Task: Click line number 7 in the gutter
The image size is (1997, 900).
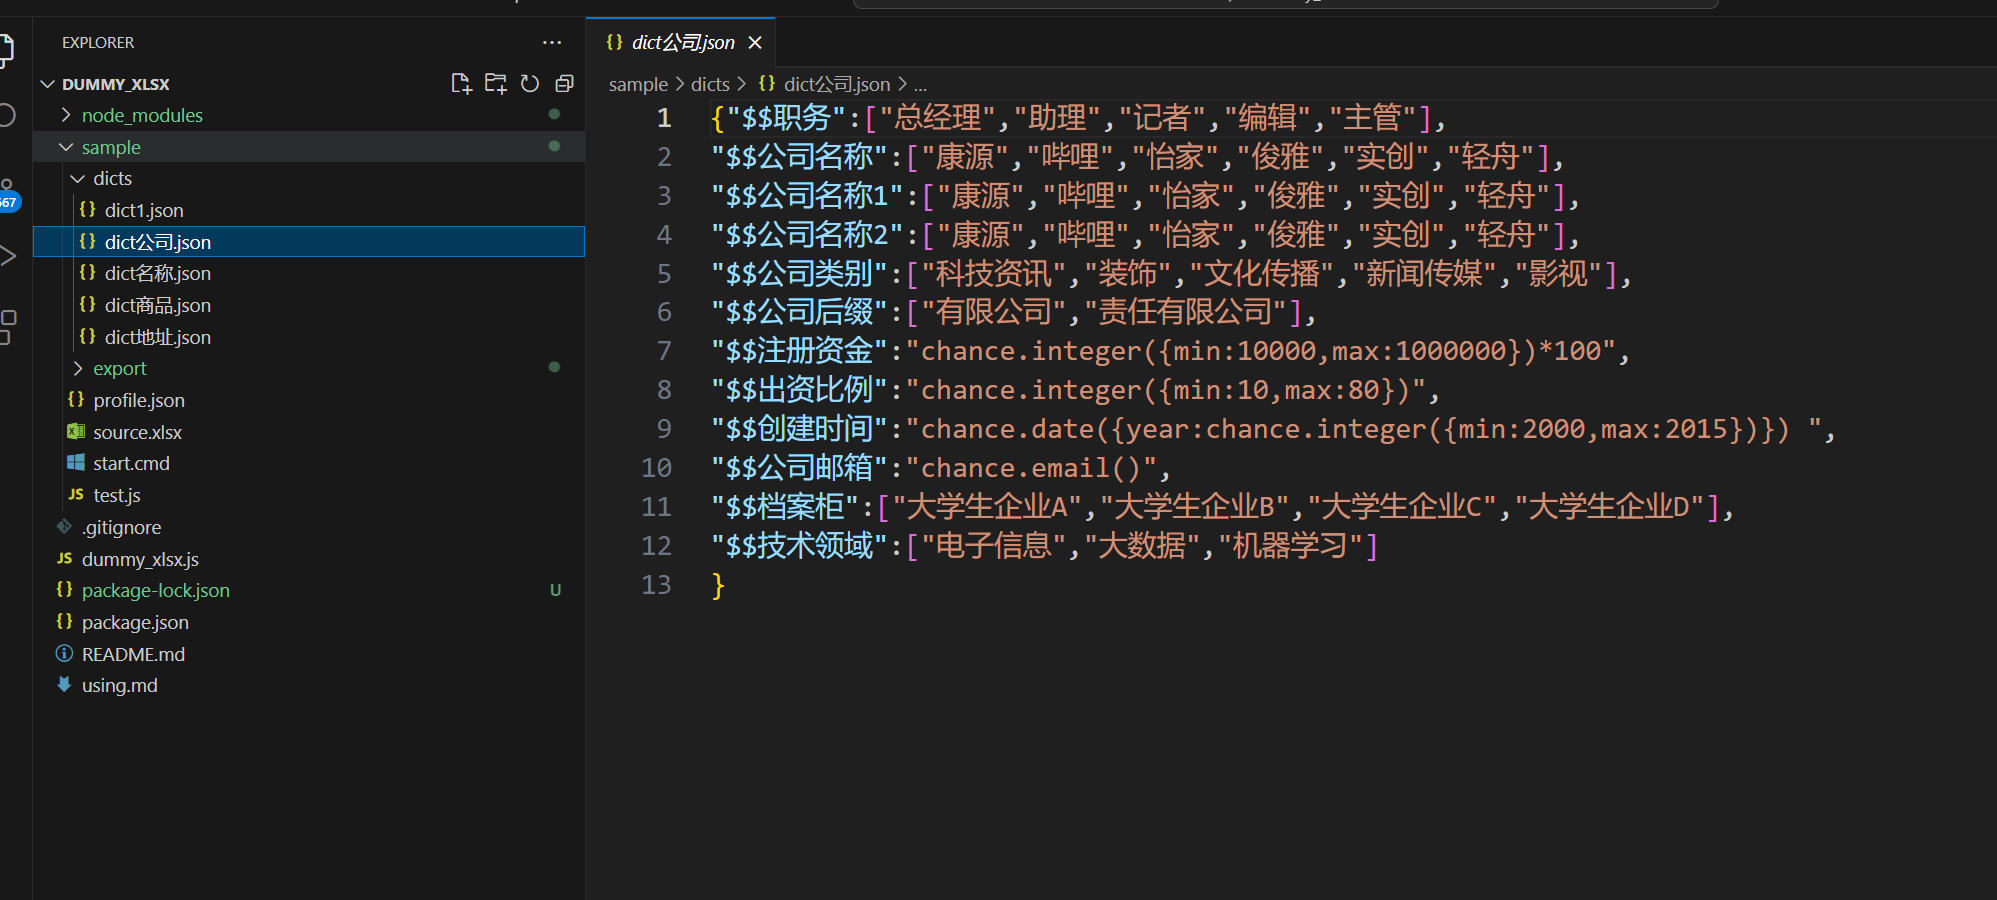Action: [x=664, y=351]
